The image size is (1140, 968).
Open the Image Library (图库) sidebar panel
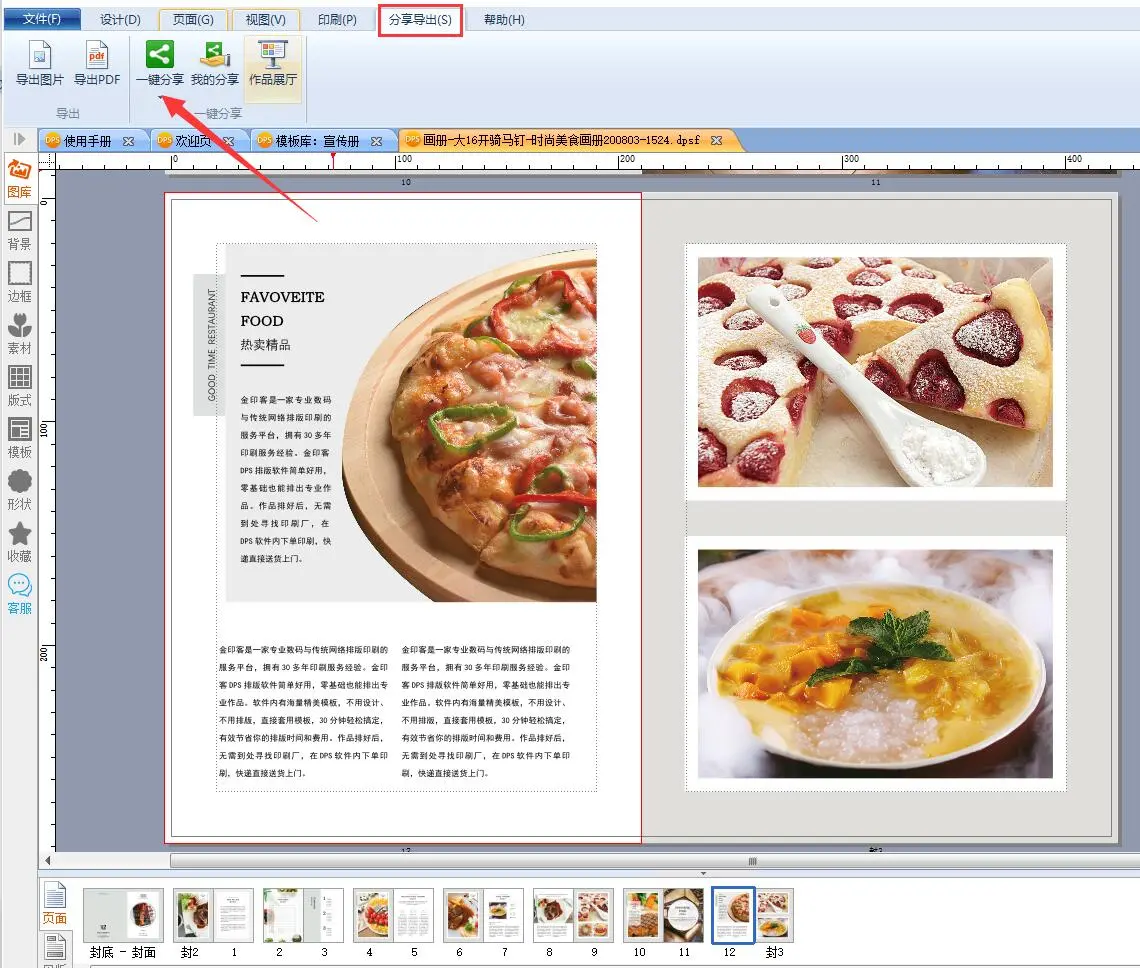(19, 178)
